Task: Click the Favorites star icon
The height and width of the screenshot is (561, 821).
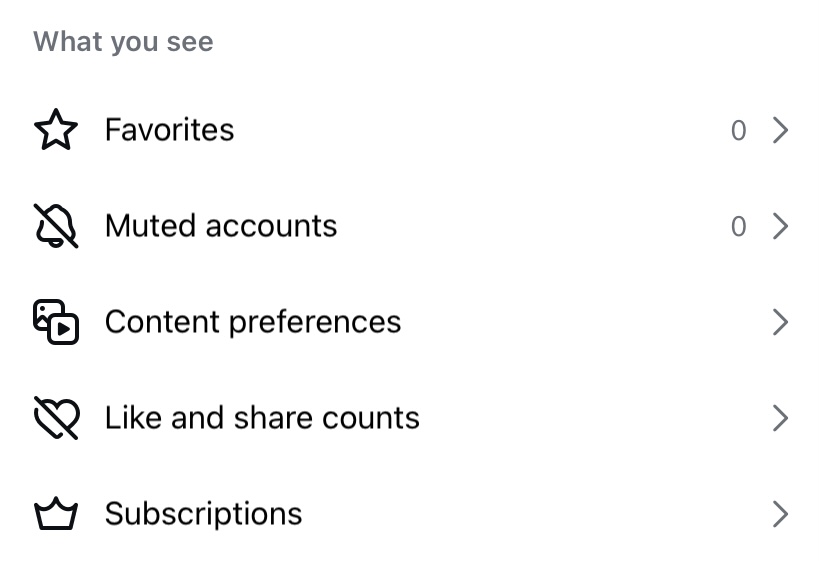Action: pos(56,130)
